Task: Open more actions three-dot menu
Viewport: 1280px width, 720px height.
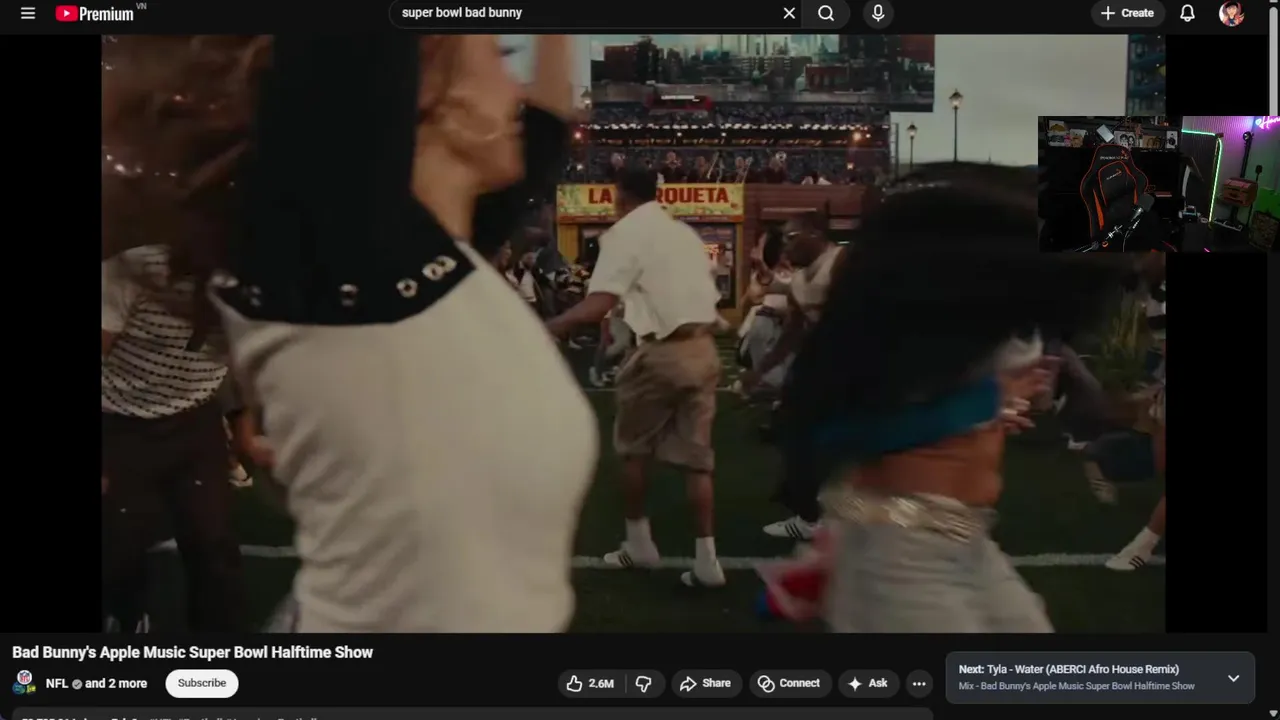Action: click(919, 684)
